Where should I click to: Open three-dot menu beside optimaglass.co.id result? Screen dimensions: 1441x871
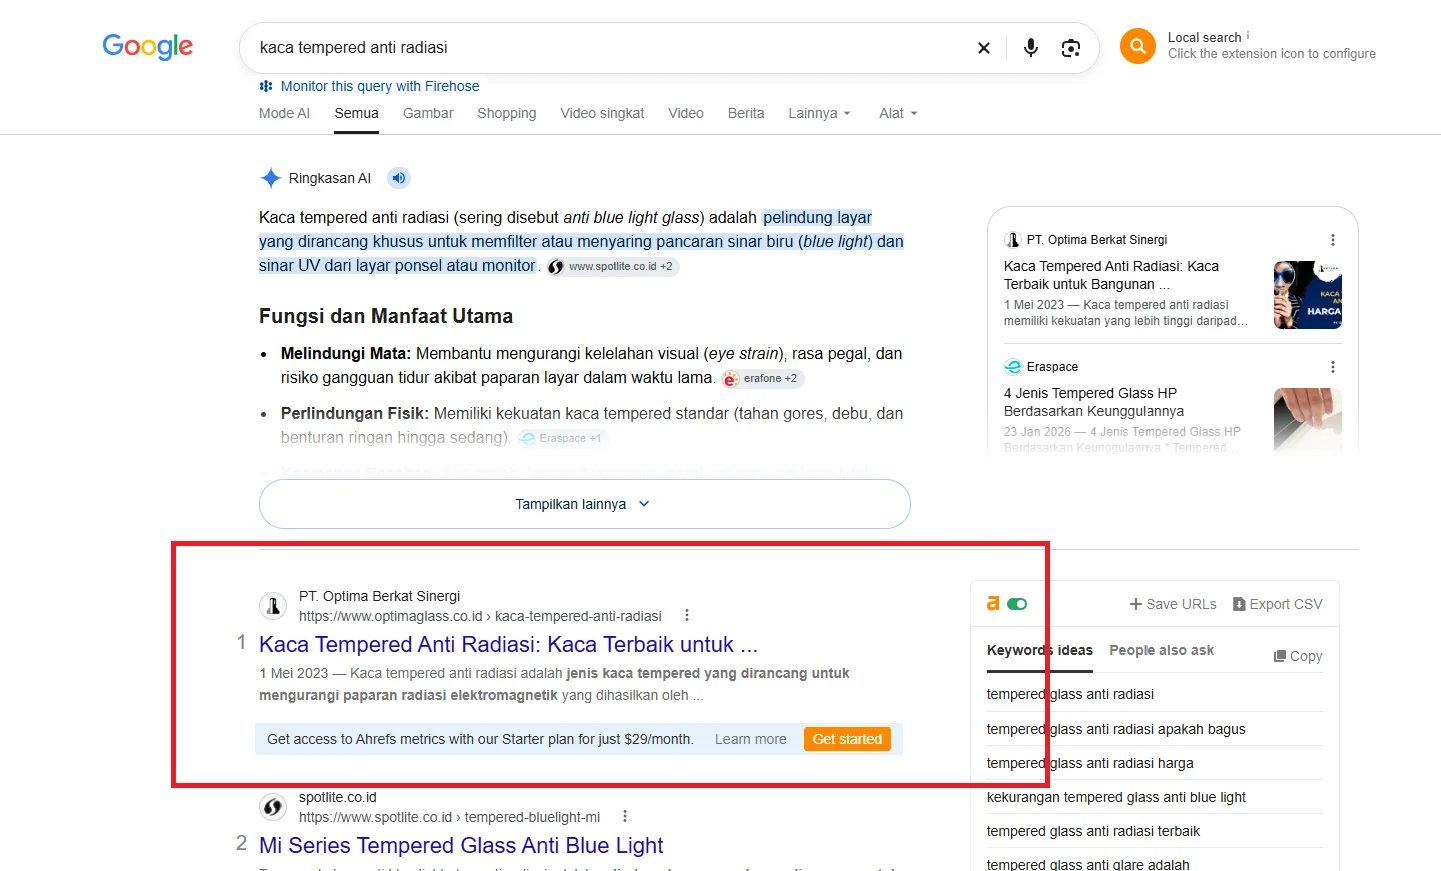pyautogui.click(x=687, y=616)
